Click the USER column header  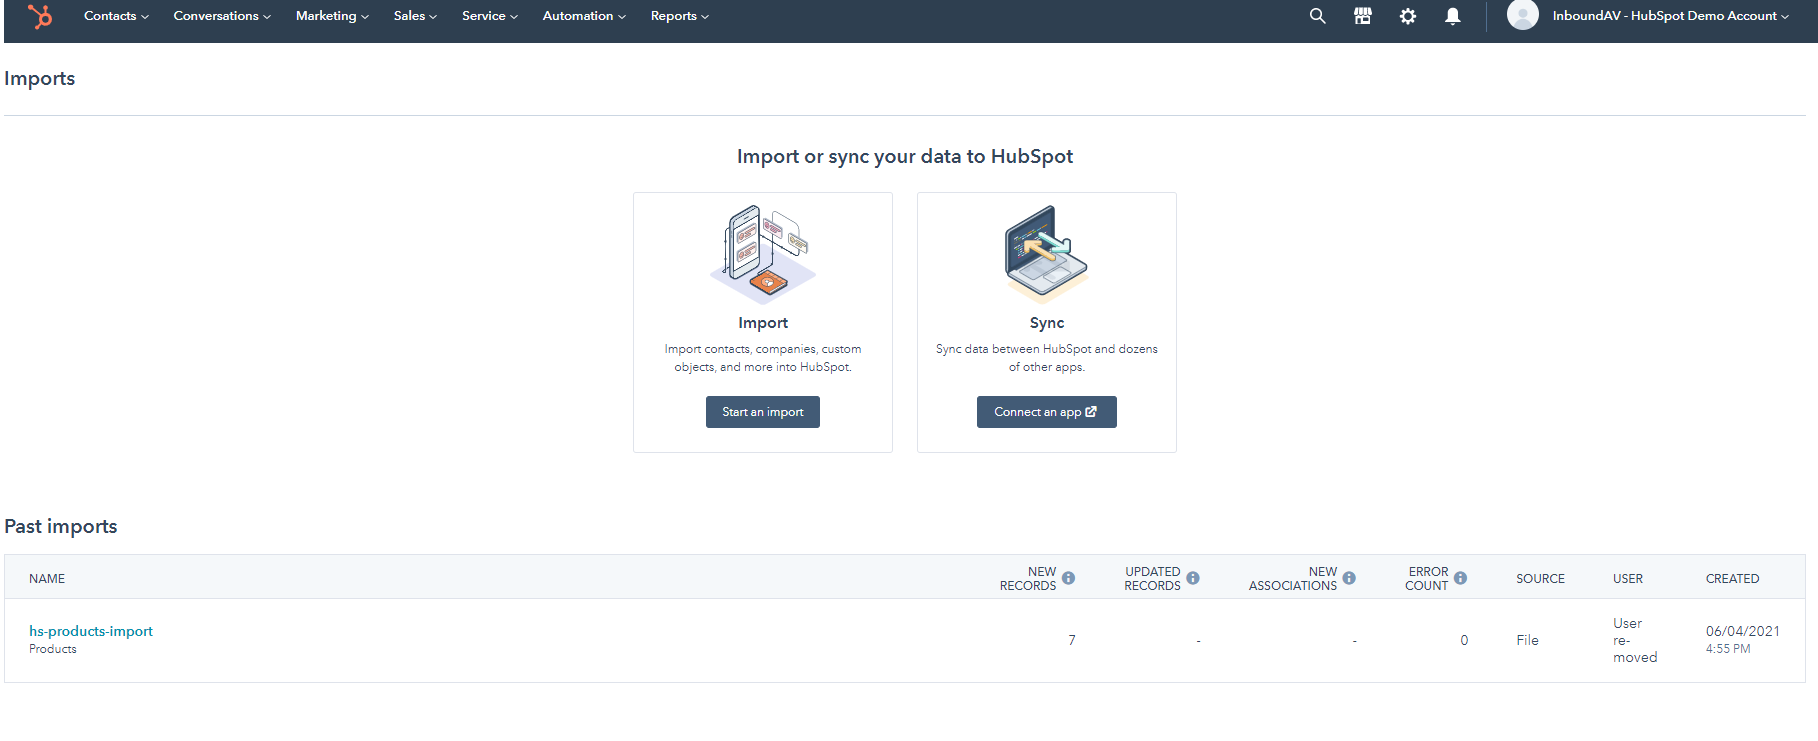tap(1628, 579)
